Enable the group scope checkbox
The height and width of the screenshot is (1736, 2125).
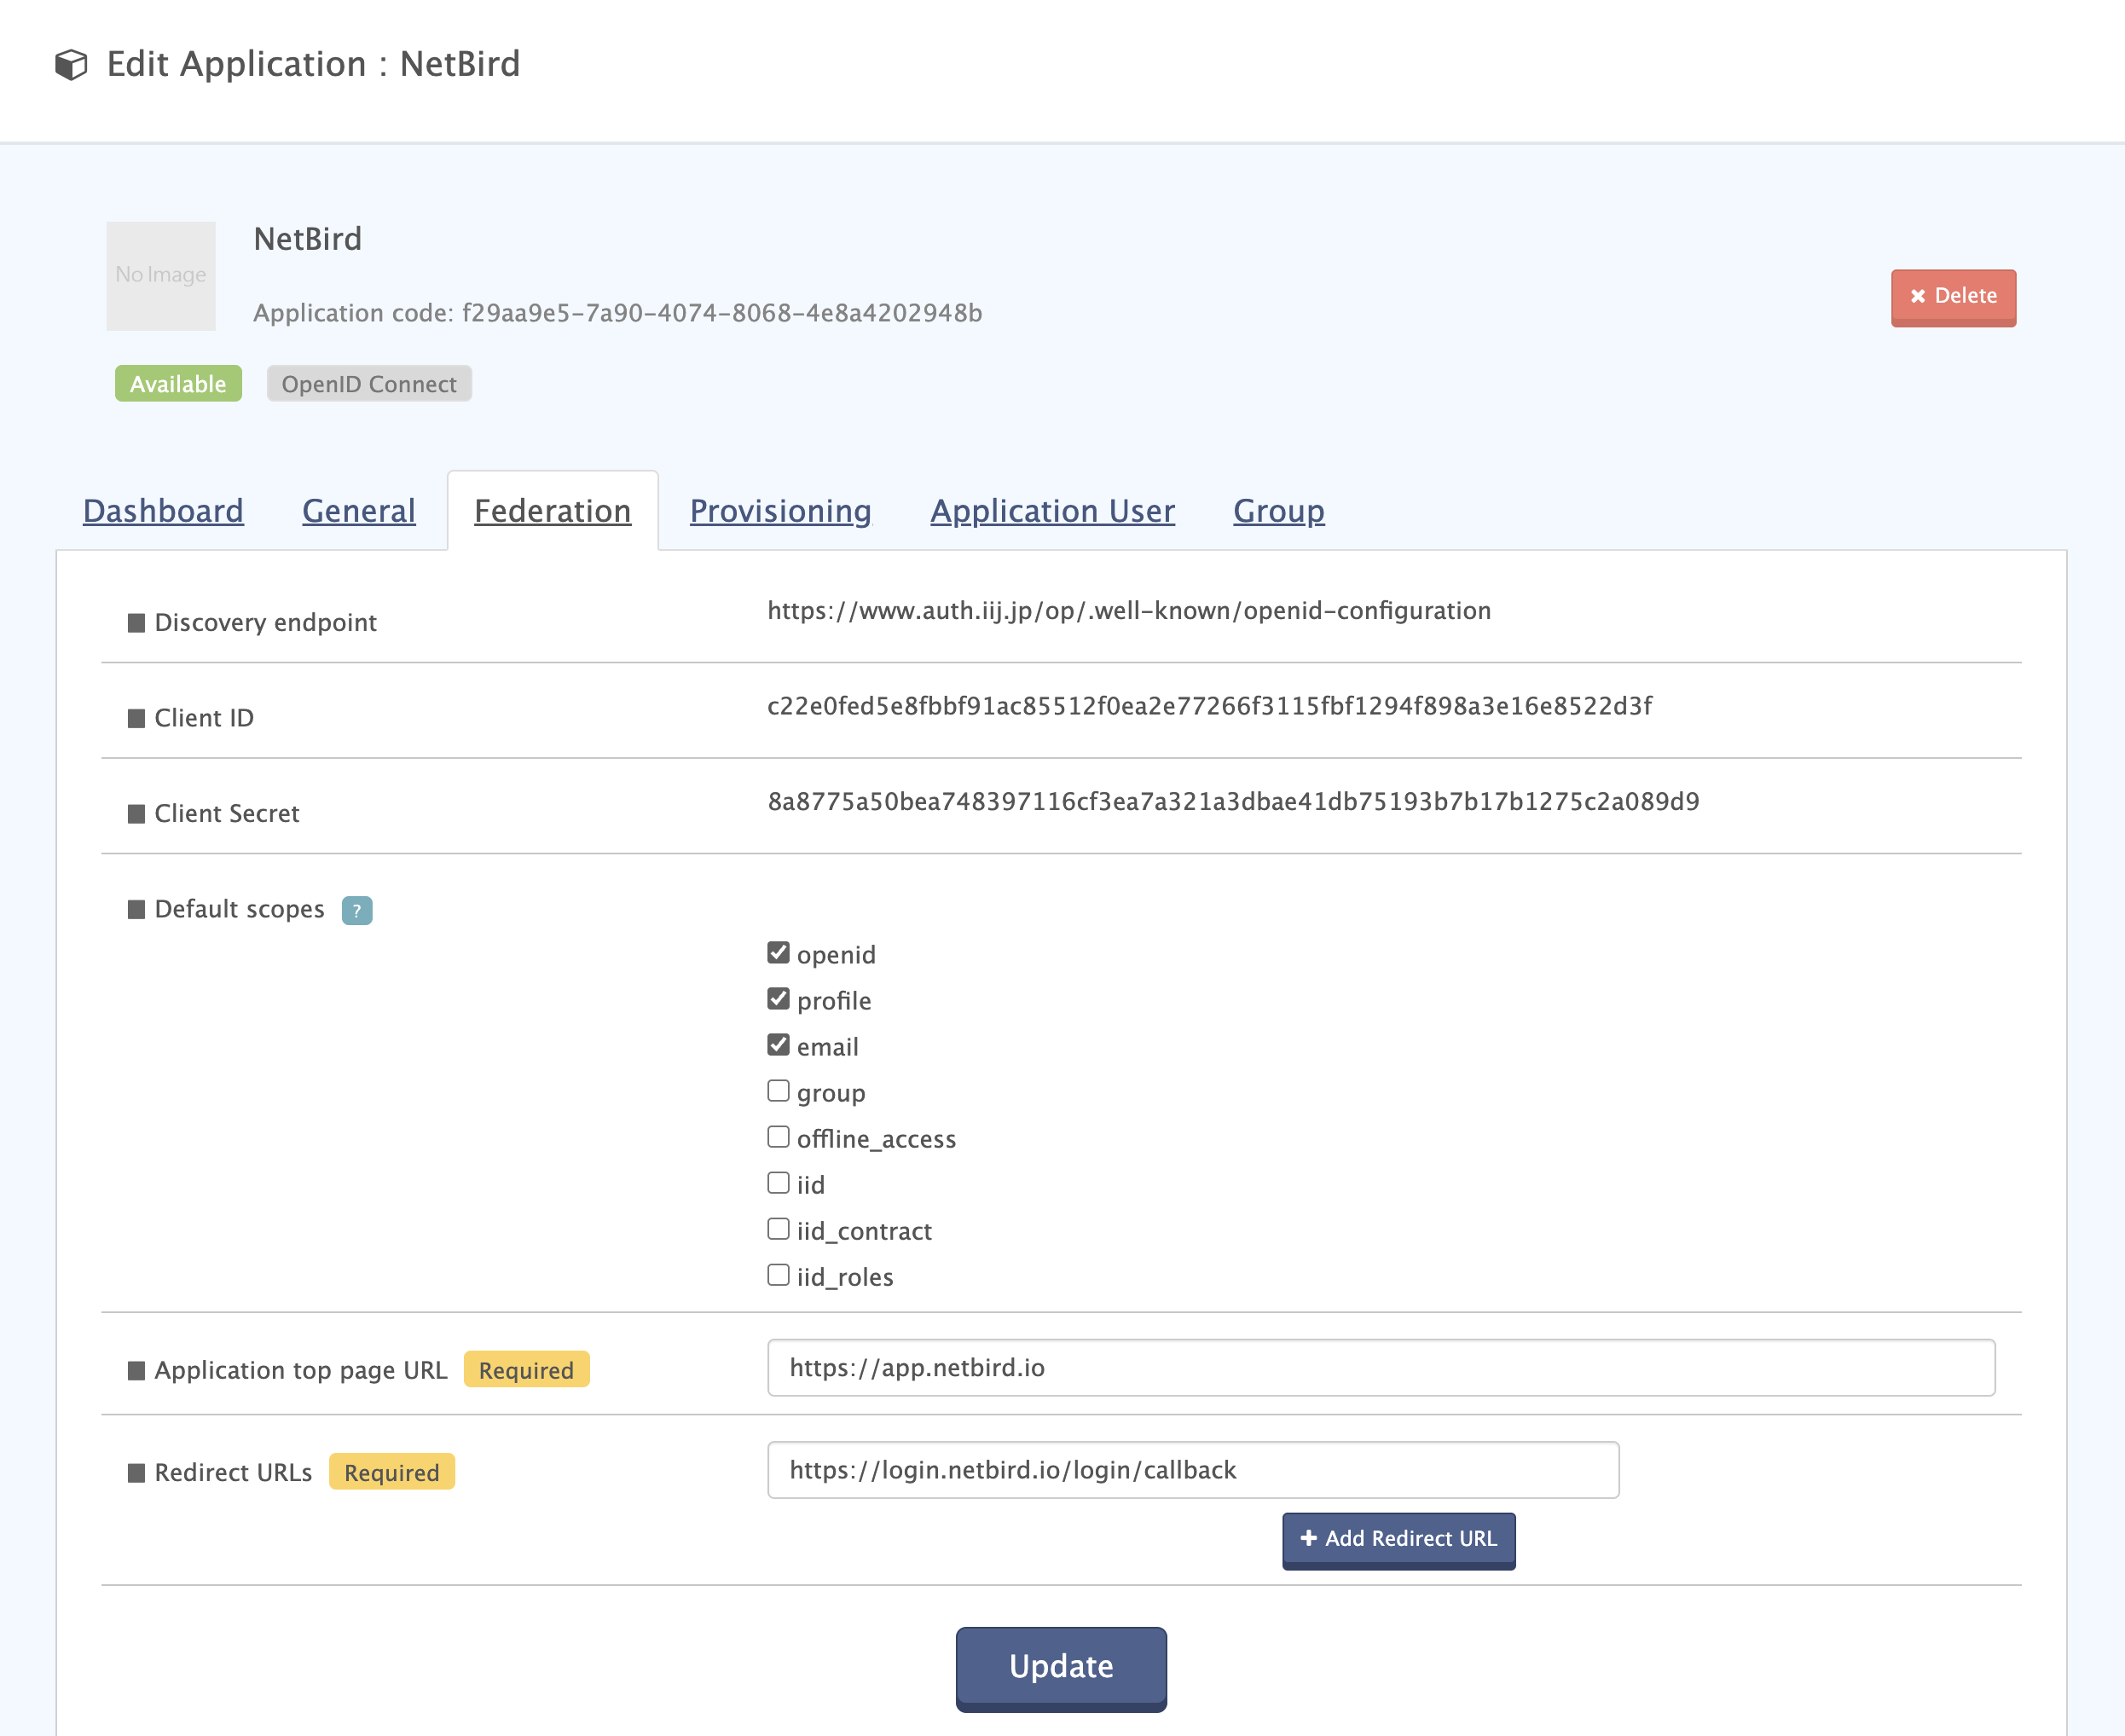778,1090
